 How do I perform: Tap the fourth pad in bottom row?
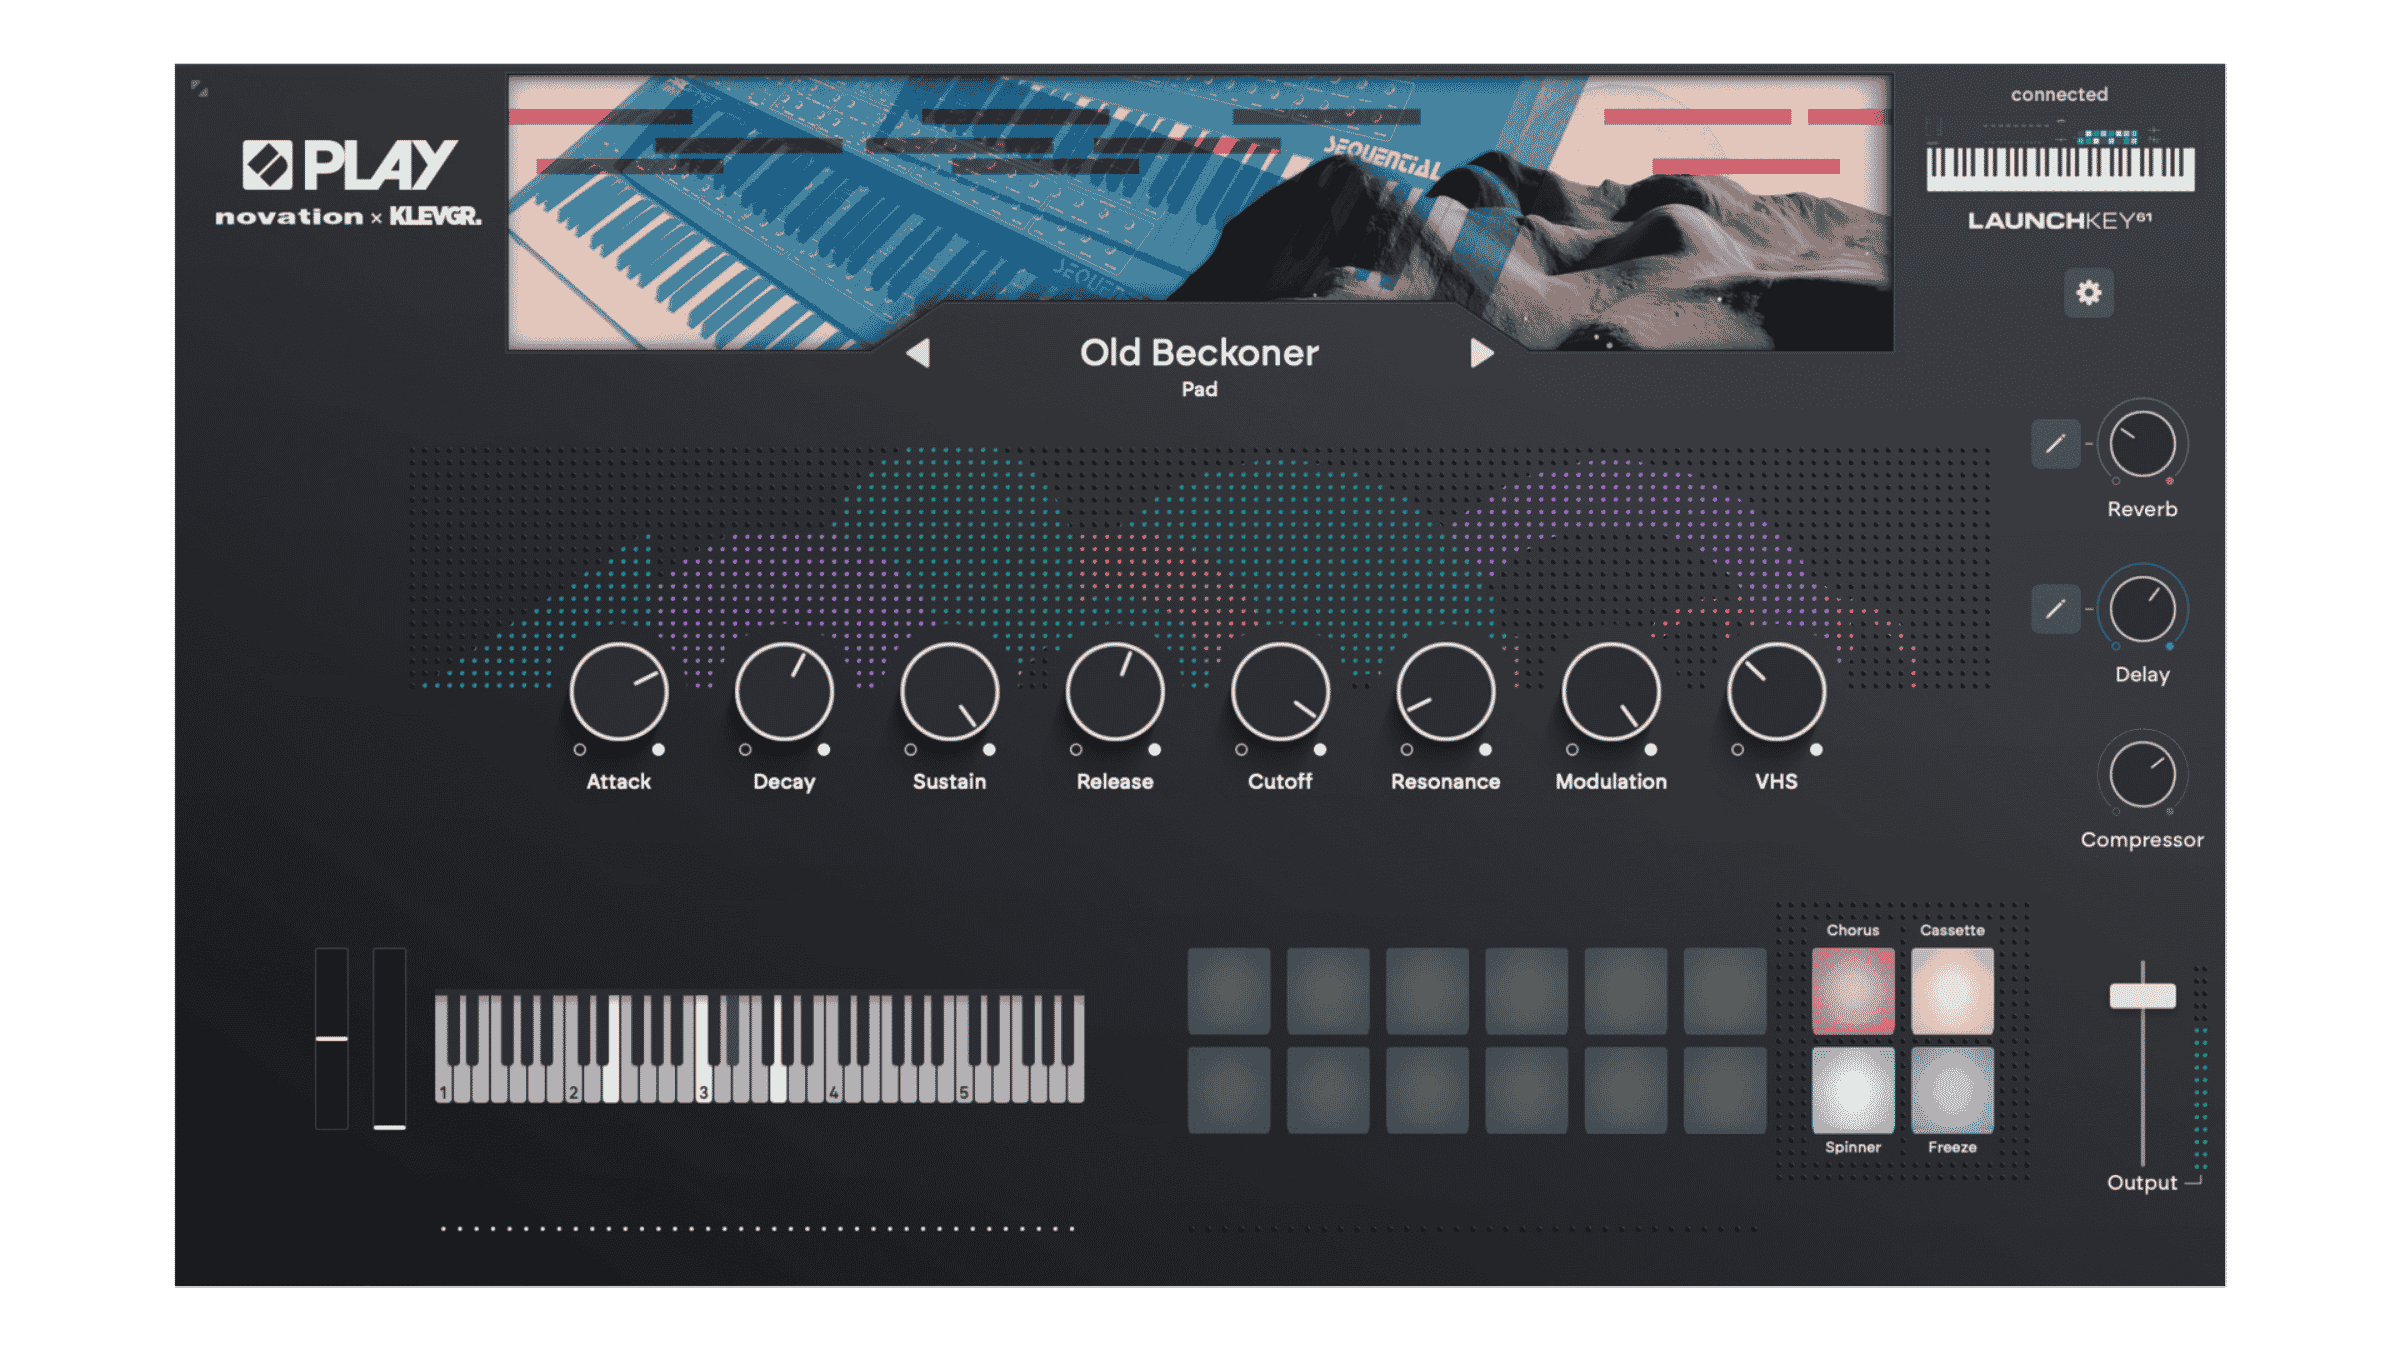point(1526,1090)
